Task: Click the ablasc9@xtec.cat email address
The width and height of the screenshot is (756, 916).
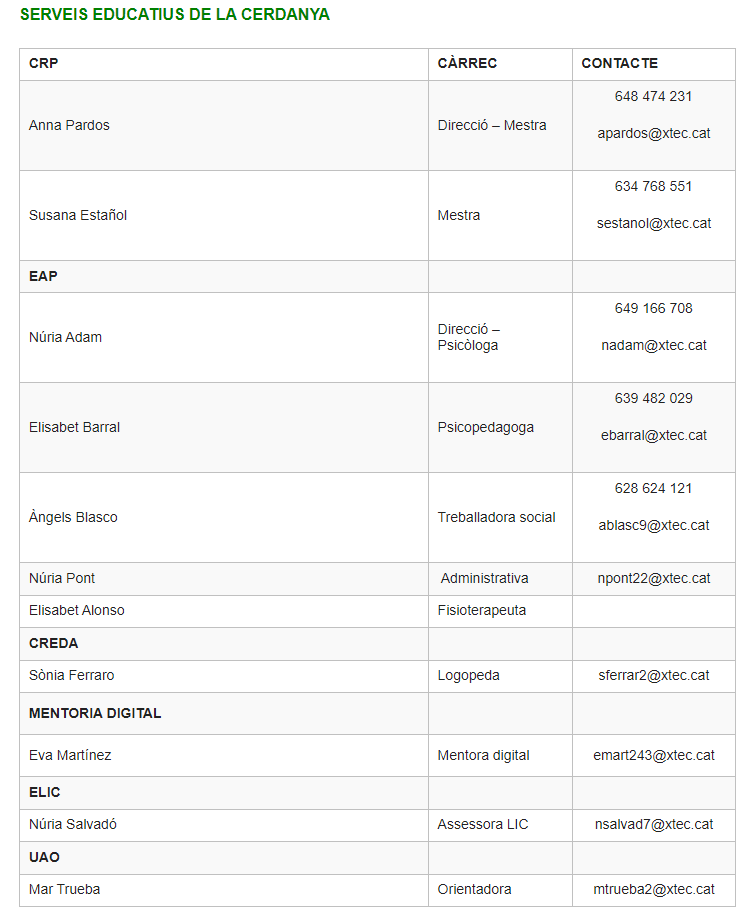Action: (654, 525)
